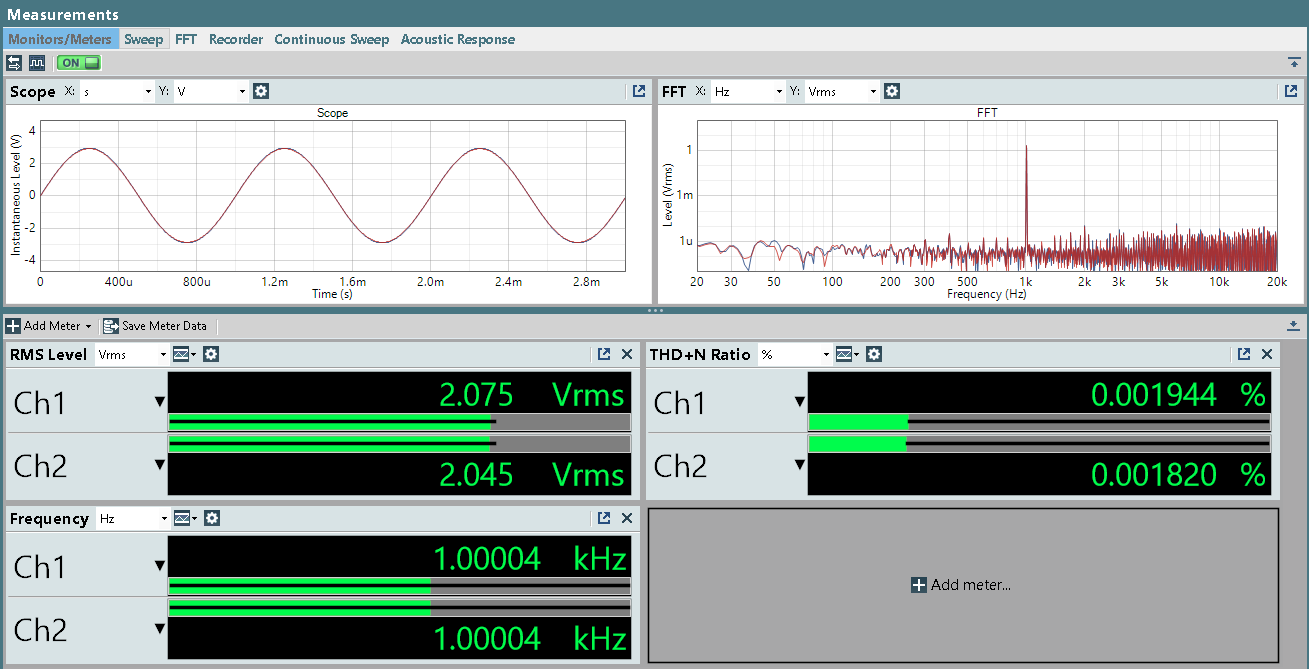
Task: Click the RMS Level meter display-type icon
Action: tap(181, 354)
